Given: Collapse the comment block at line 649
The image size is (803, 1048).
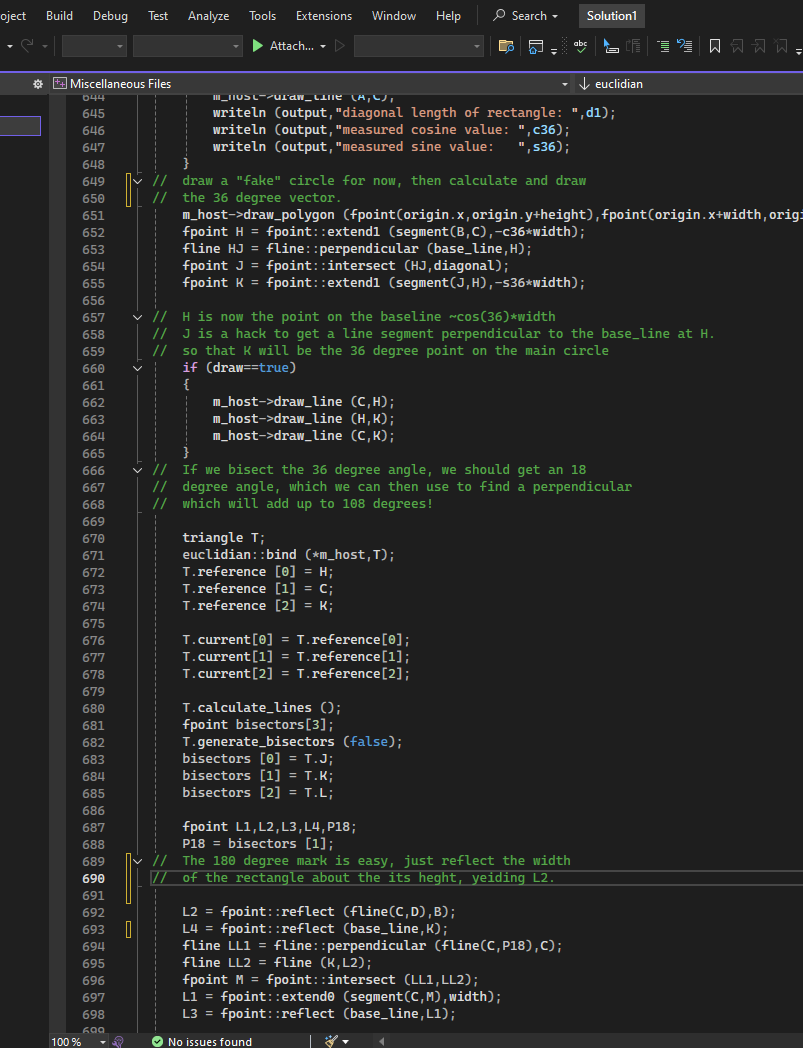Looking at the screenshot, I should click(x=137, y=181).
